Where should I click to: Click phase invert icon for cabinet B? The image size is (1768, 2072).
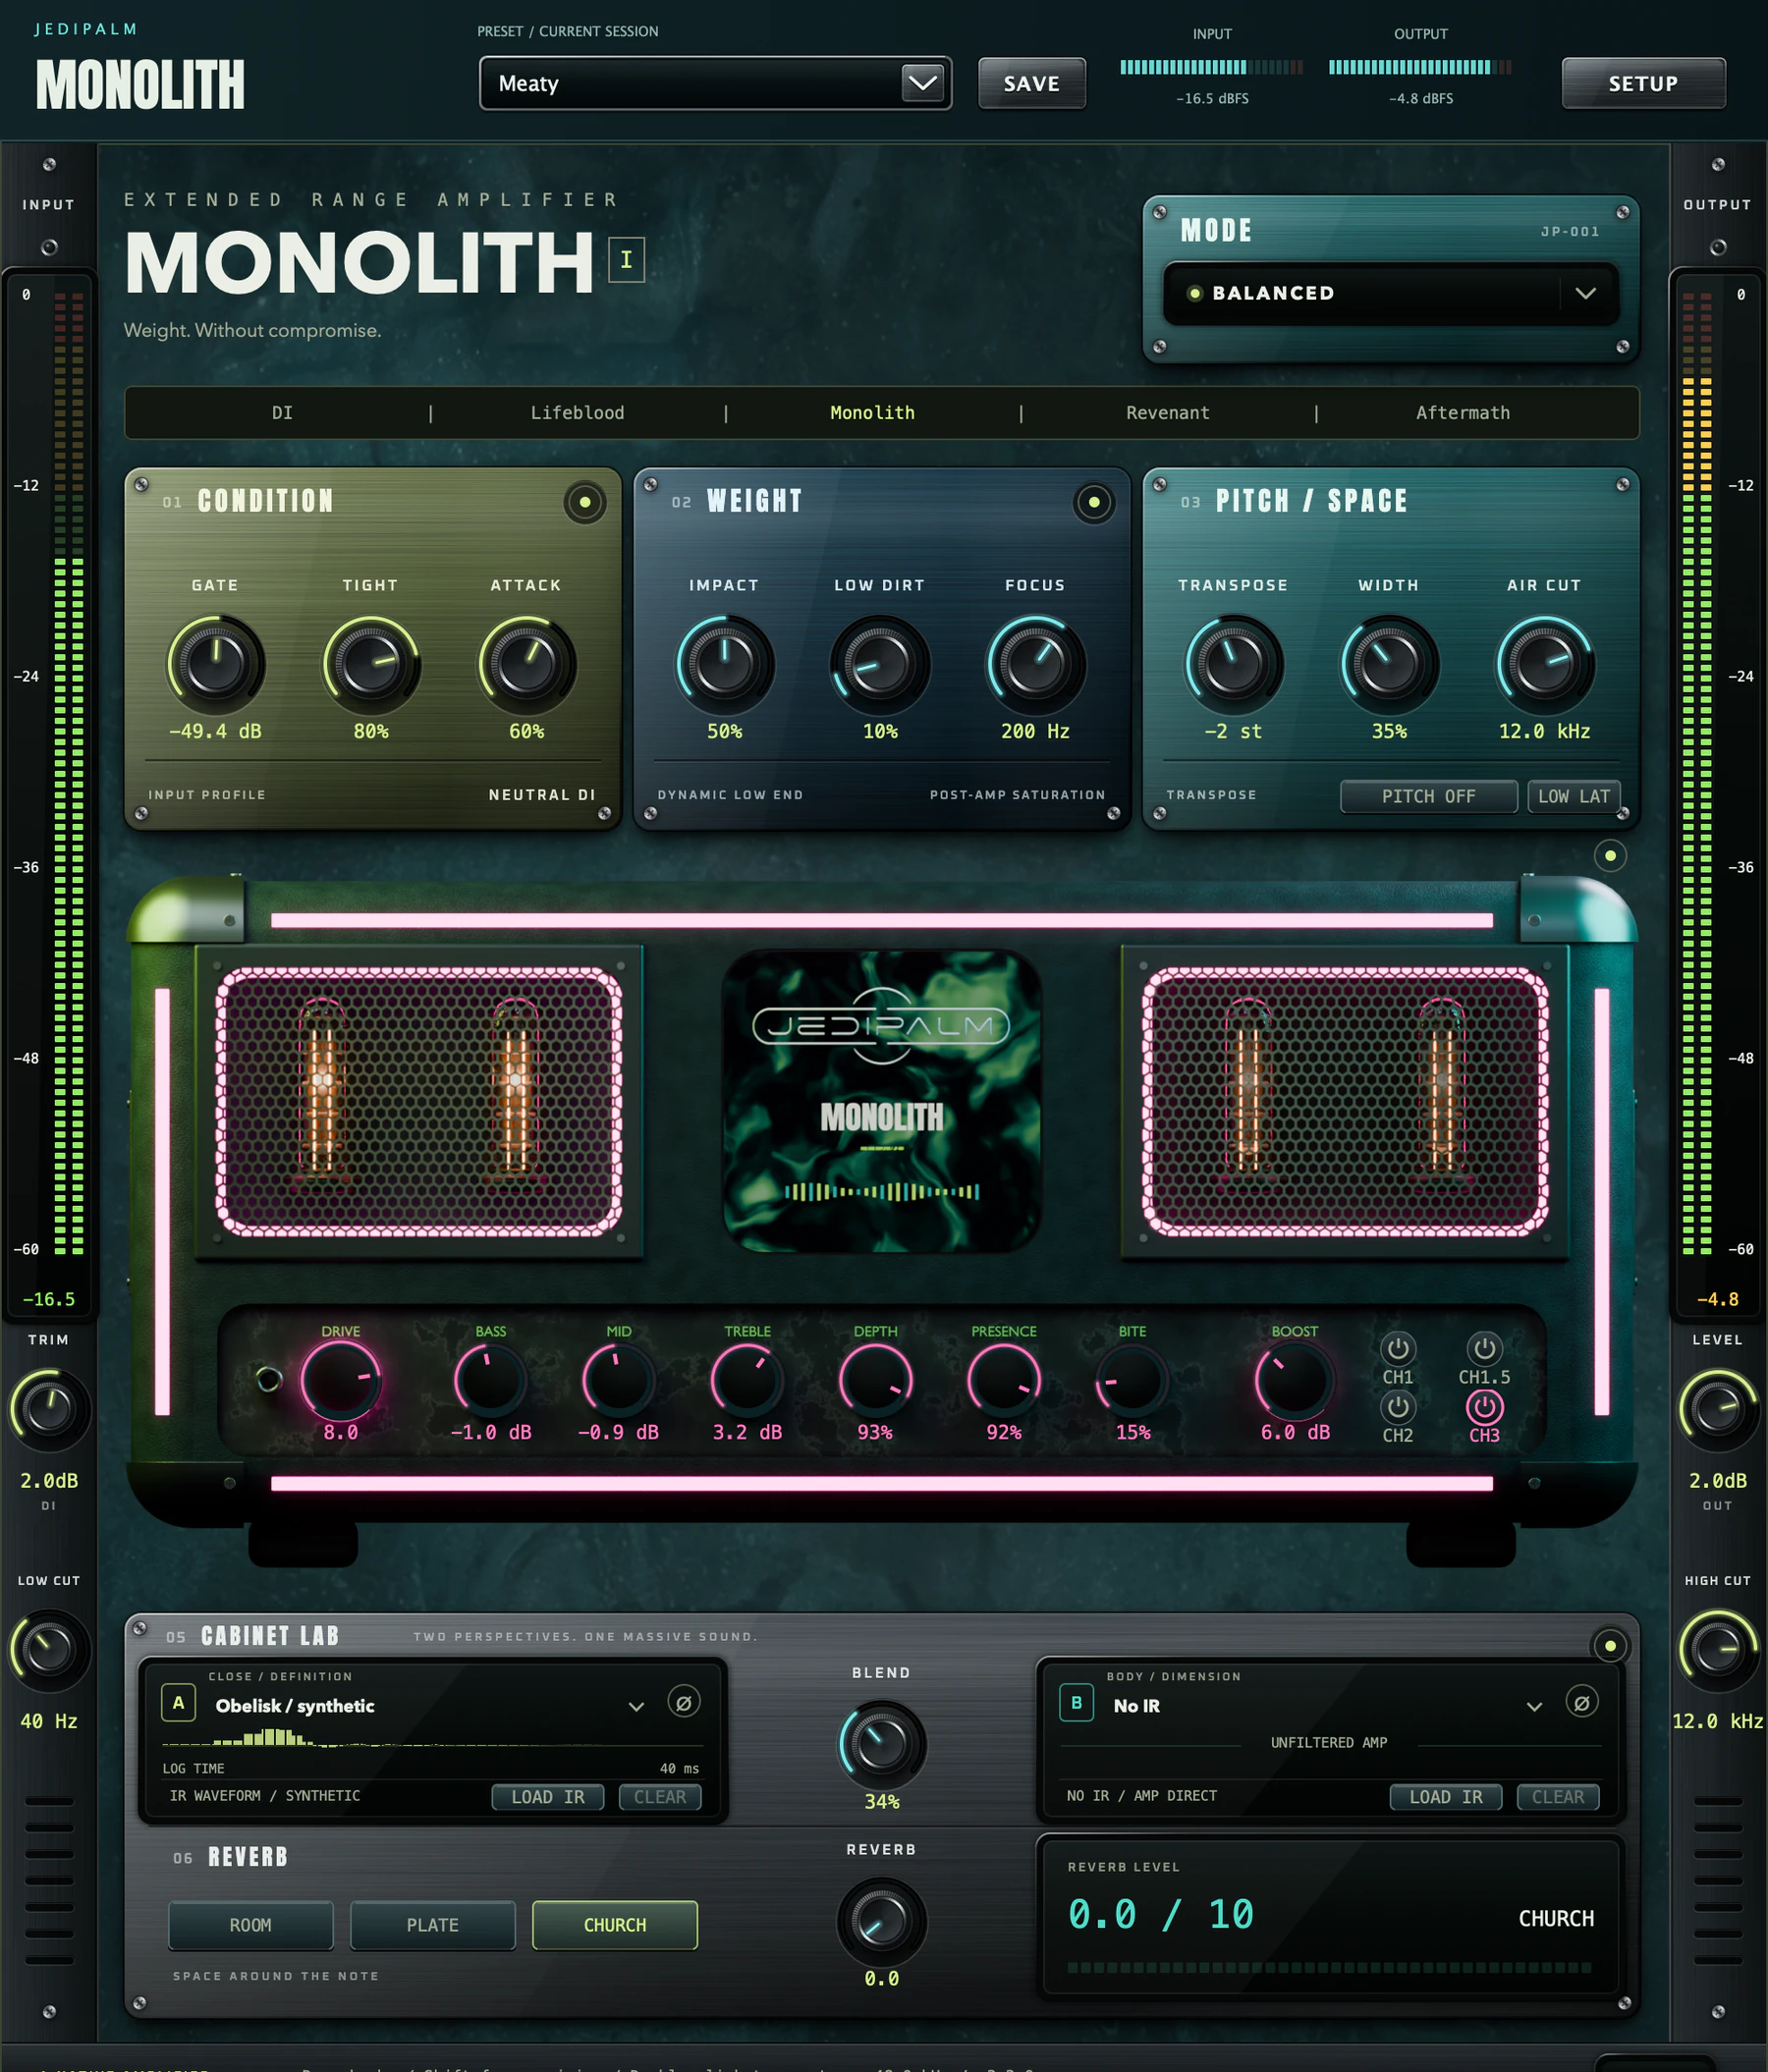[1581, 1702]
